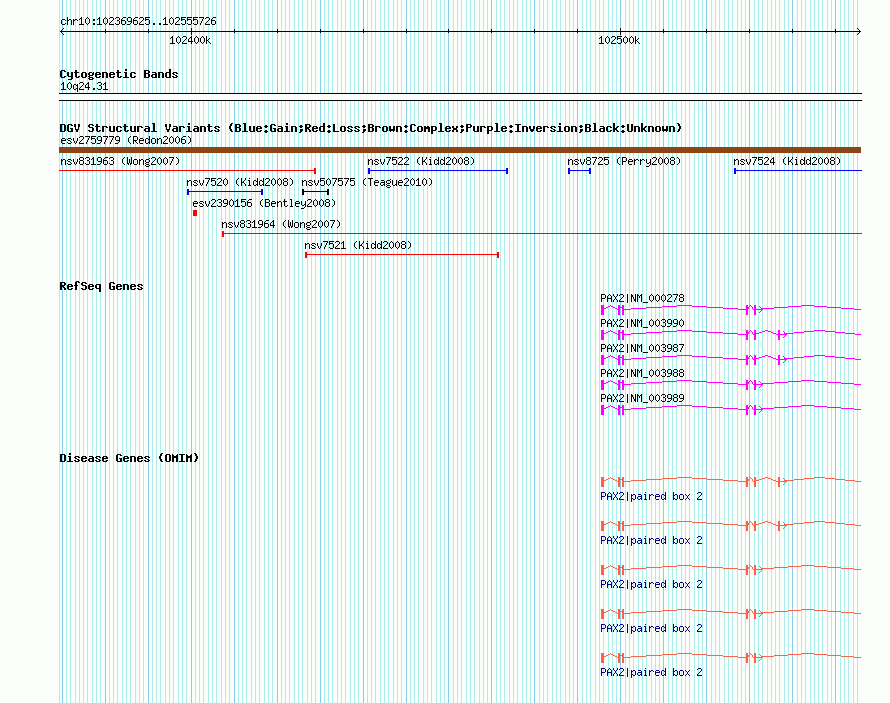Click the PAX2|NM_003988 transcript label

coord(642,373)
